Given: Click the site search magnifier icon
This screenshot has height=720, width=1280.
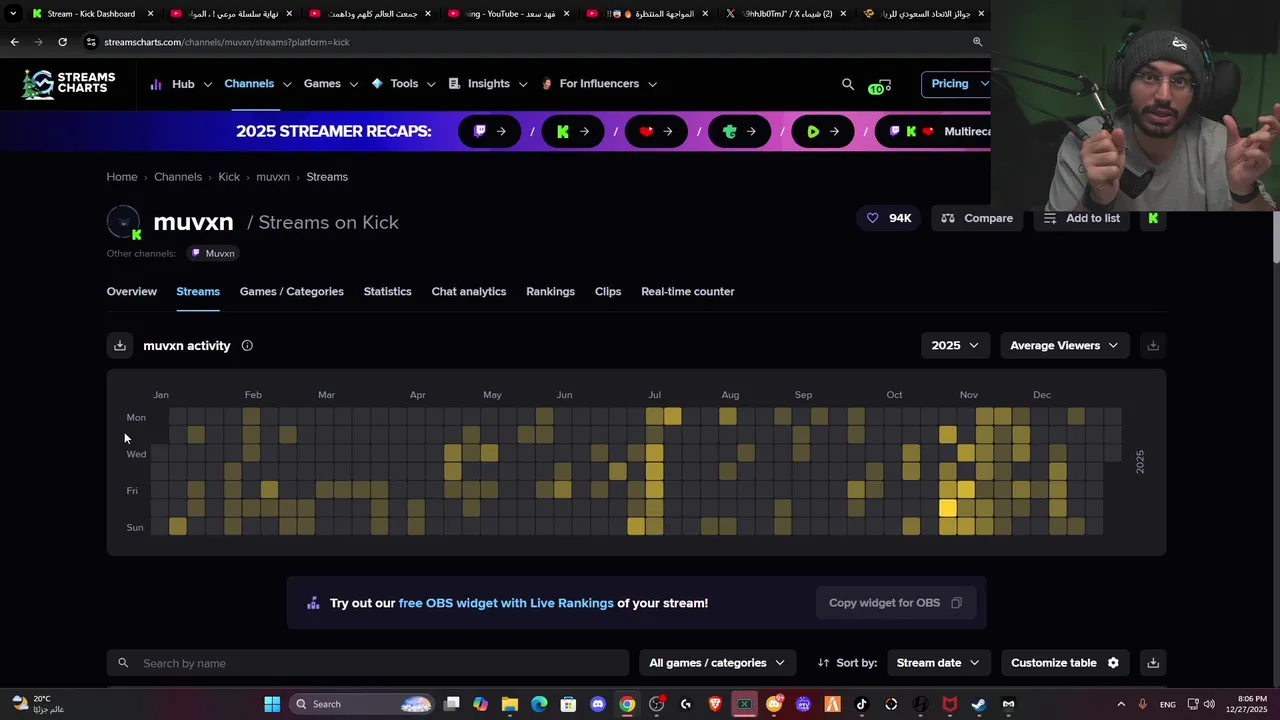Looking at the screenshot, I should [x=848, y=84].
